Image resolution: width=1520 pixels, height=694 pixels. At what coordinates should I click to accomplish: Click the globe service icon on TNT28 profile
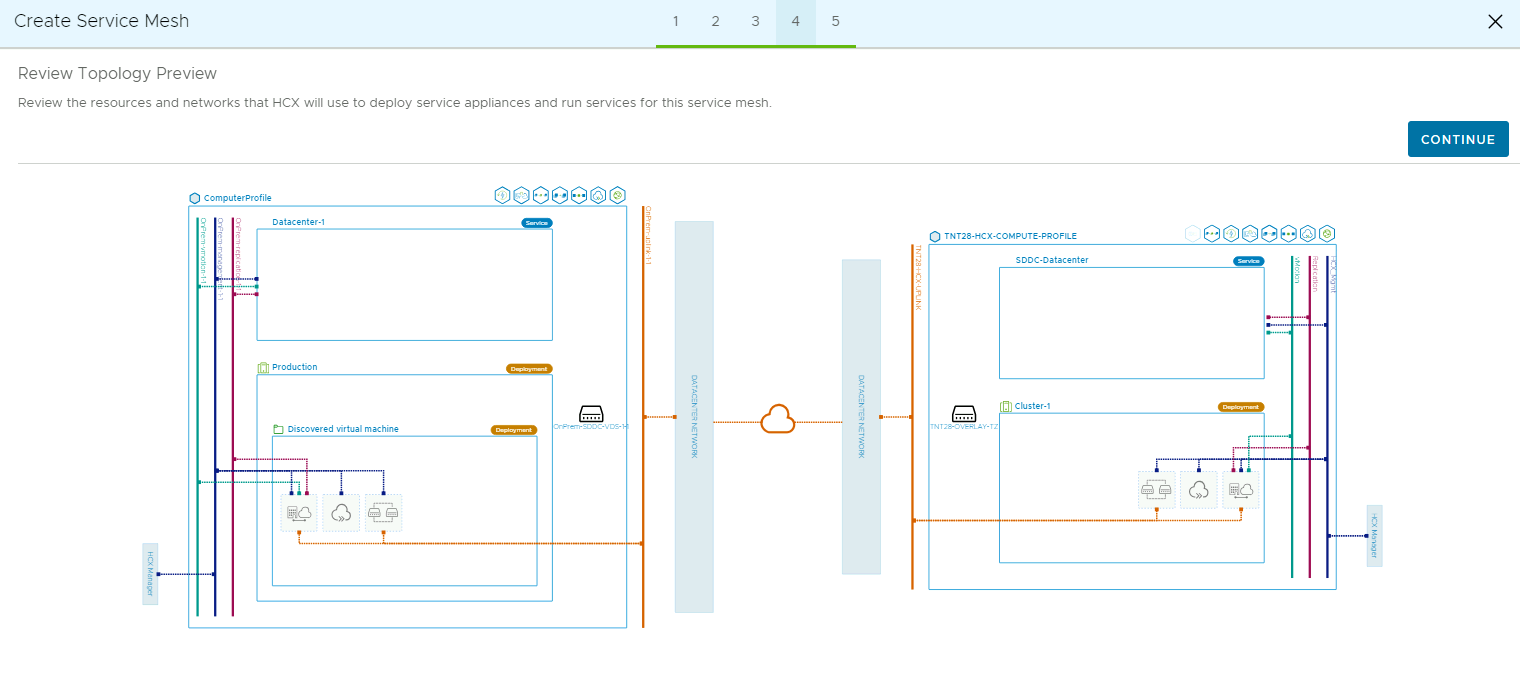pos(1327,234)
